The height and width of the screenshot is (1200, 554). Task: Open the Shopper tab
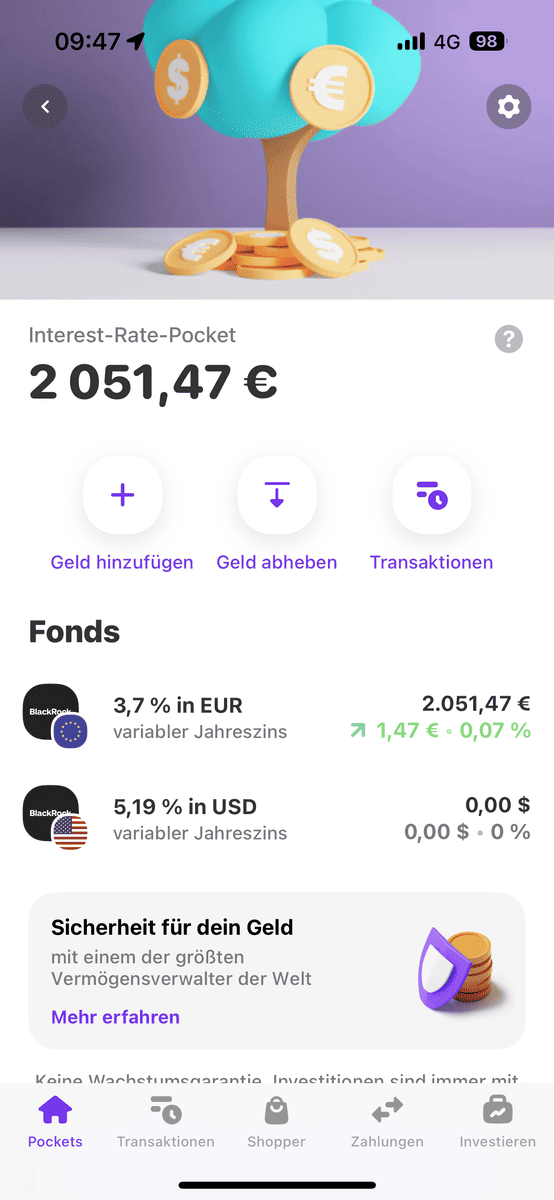pyautogui.click(x=277, y=1121)
